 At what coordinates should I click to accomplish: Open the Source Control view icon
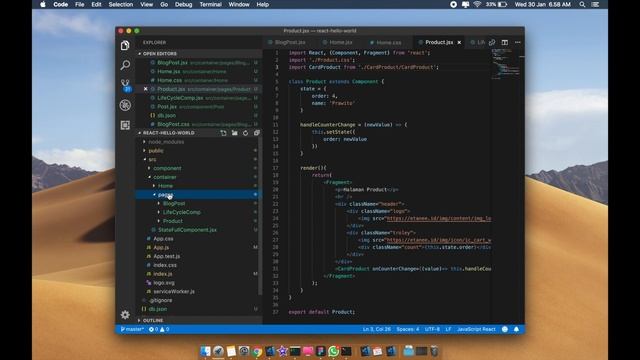click(126, 85)
